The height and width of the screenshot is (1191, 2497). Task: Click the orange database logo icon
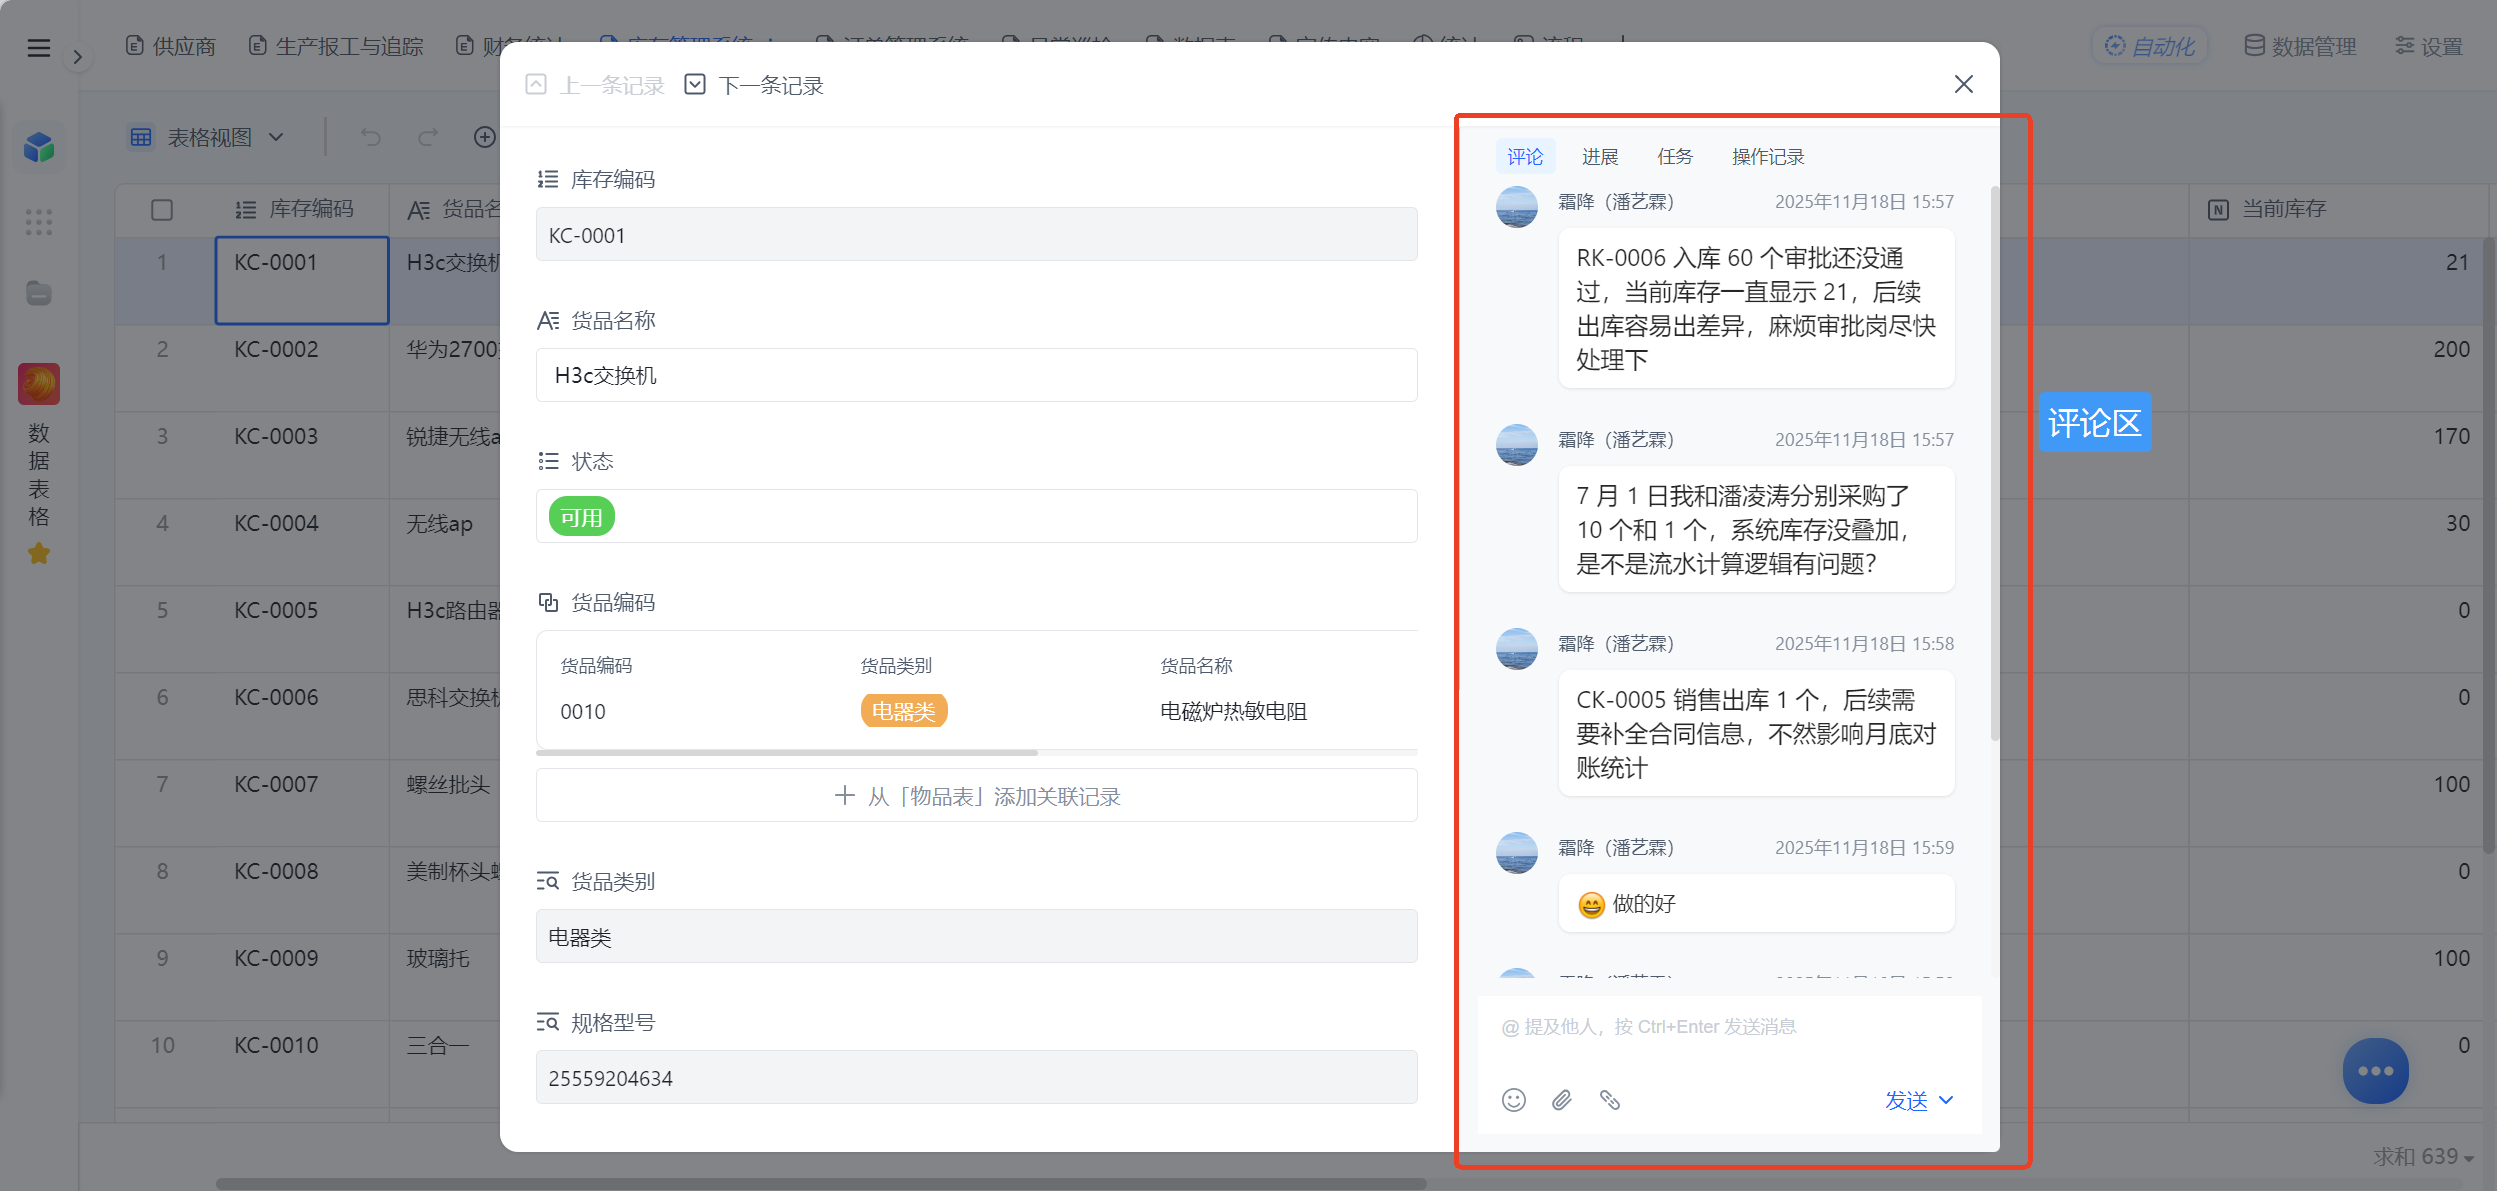pyautogui.click(x=39, y=384)
